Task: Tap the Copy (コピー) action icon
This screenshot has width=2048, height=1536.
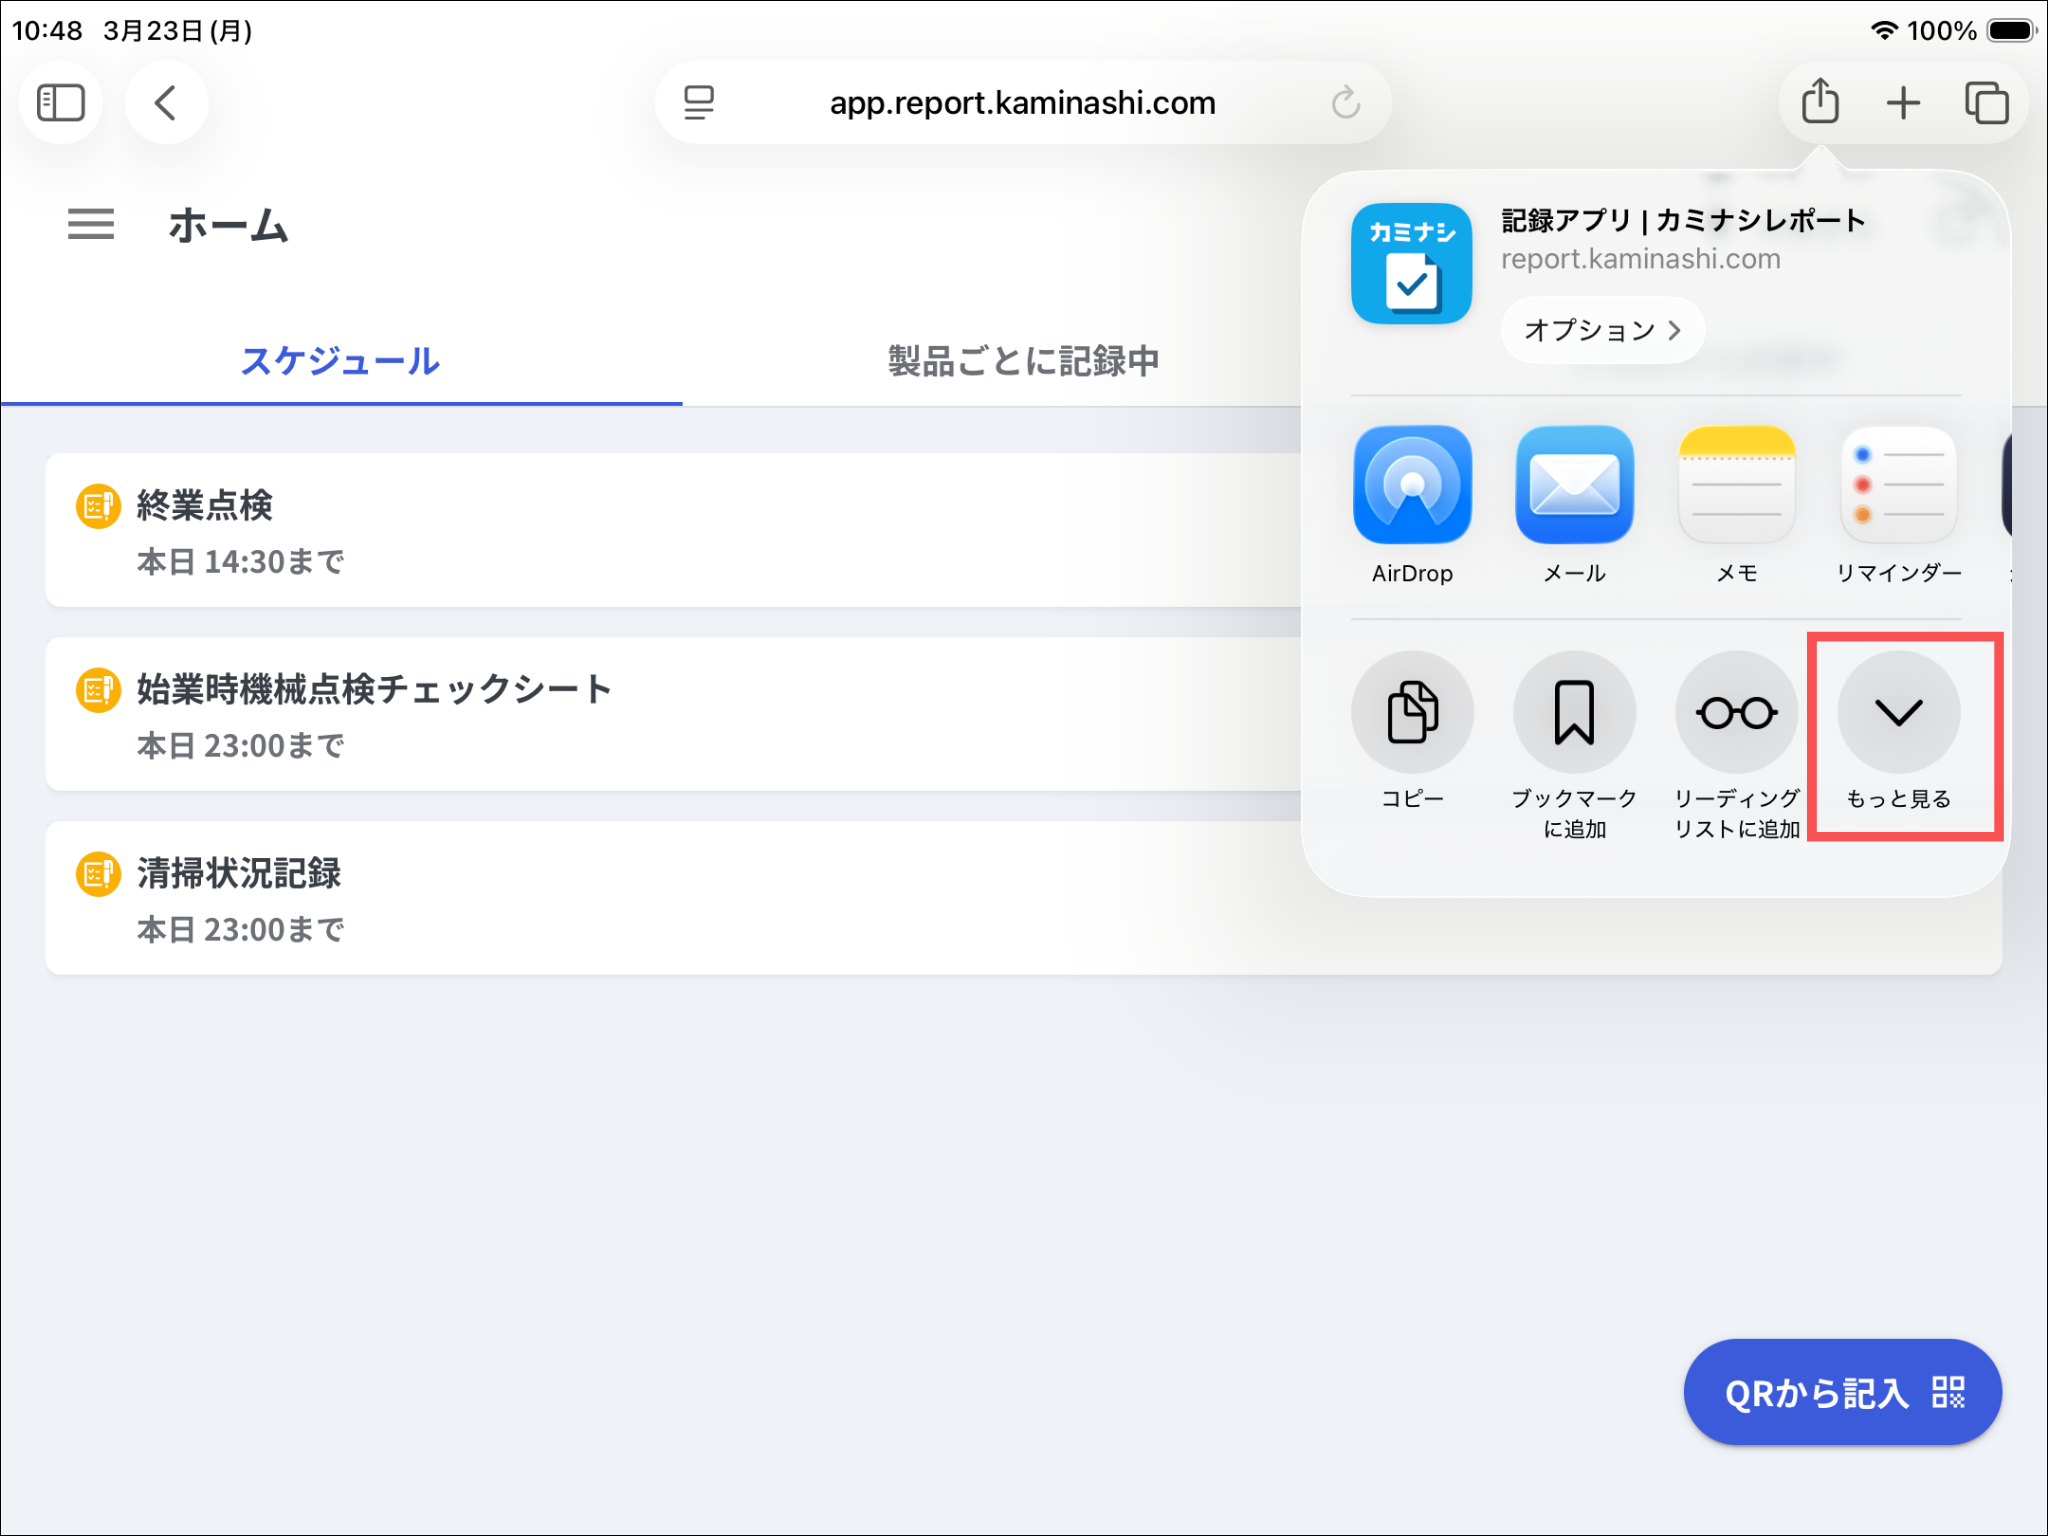Action: [1411, 712]
